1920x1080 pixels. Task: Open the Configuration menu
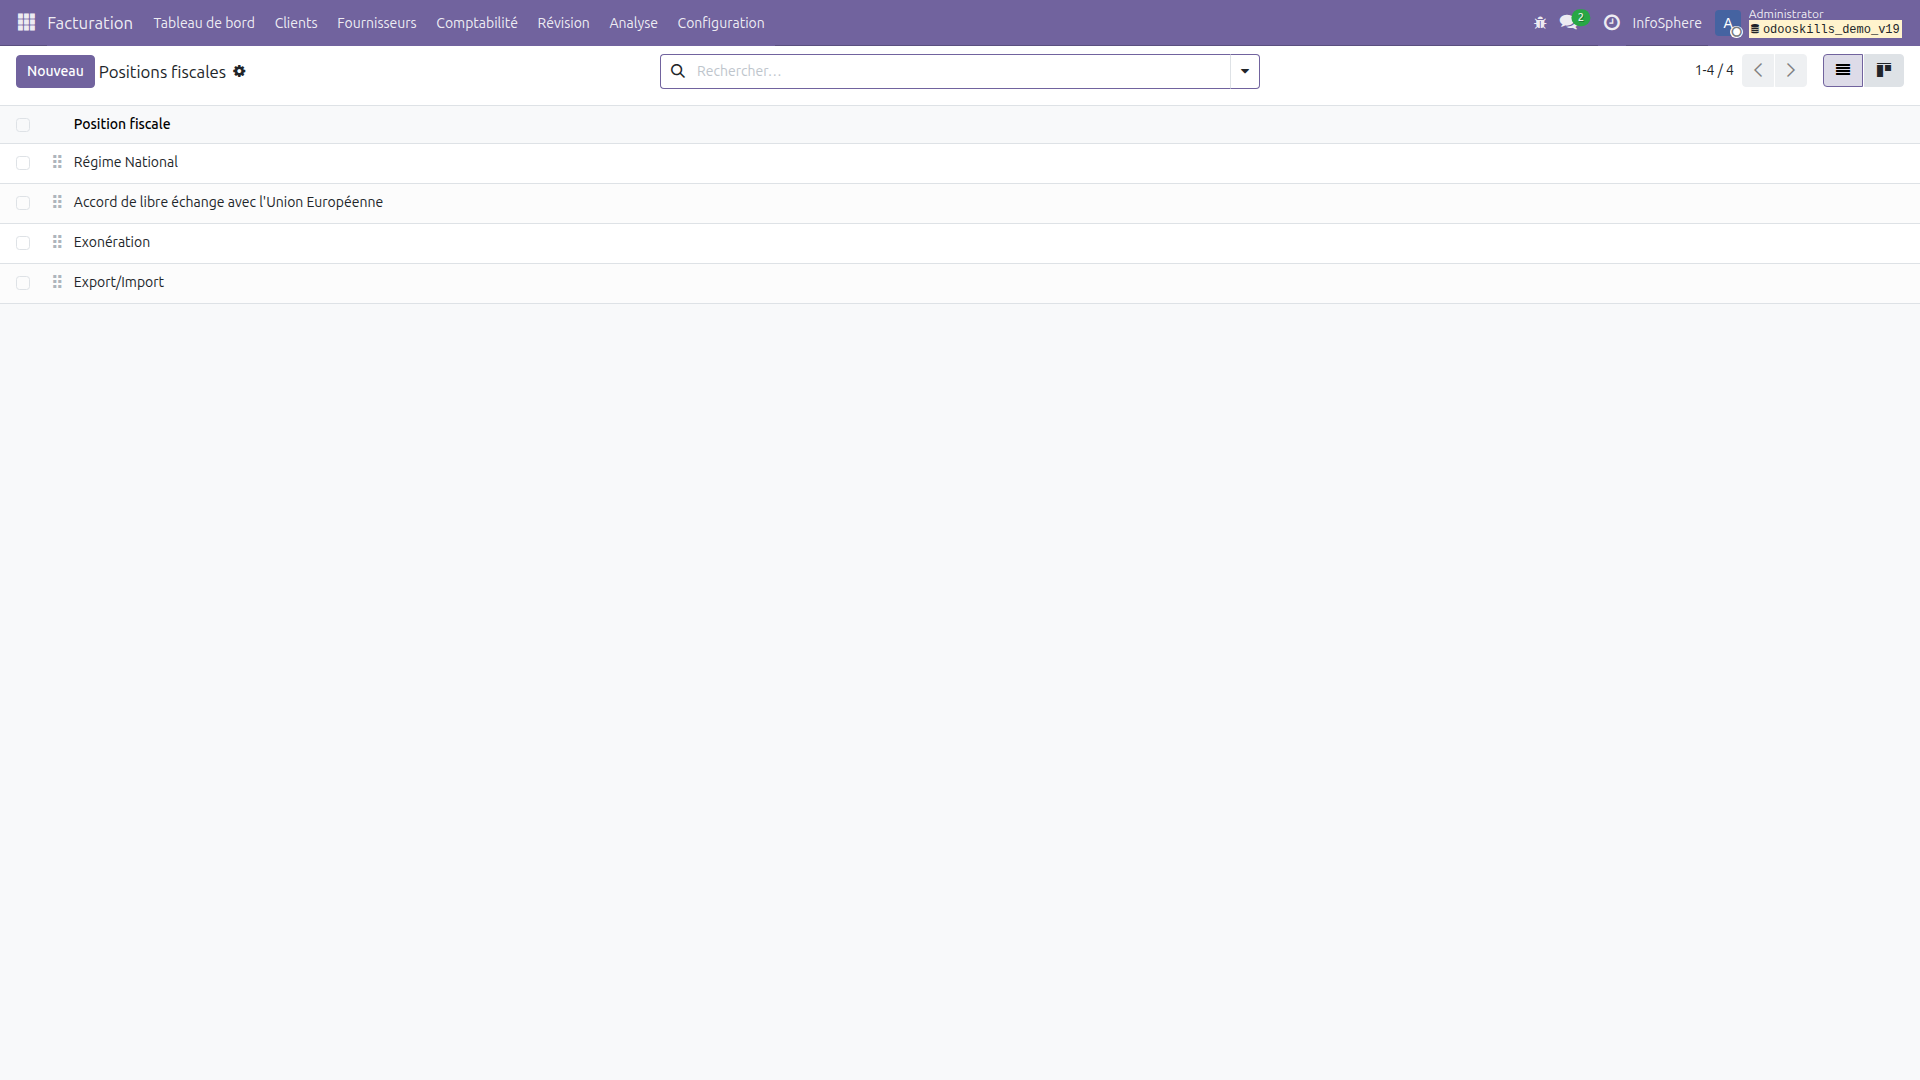(720, 22)
